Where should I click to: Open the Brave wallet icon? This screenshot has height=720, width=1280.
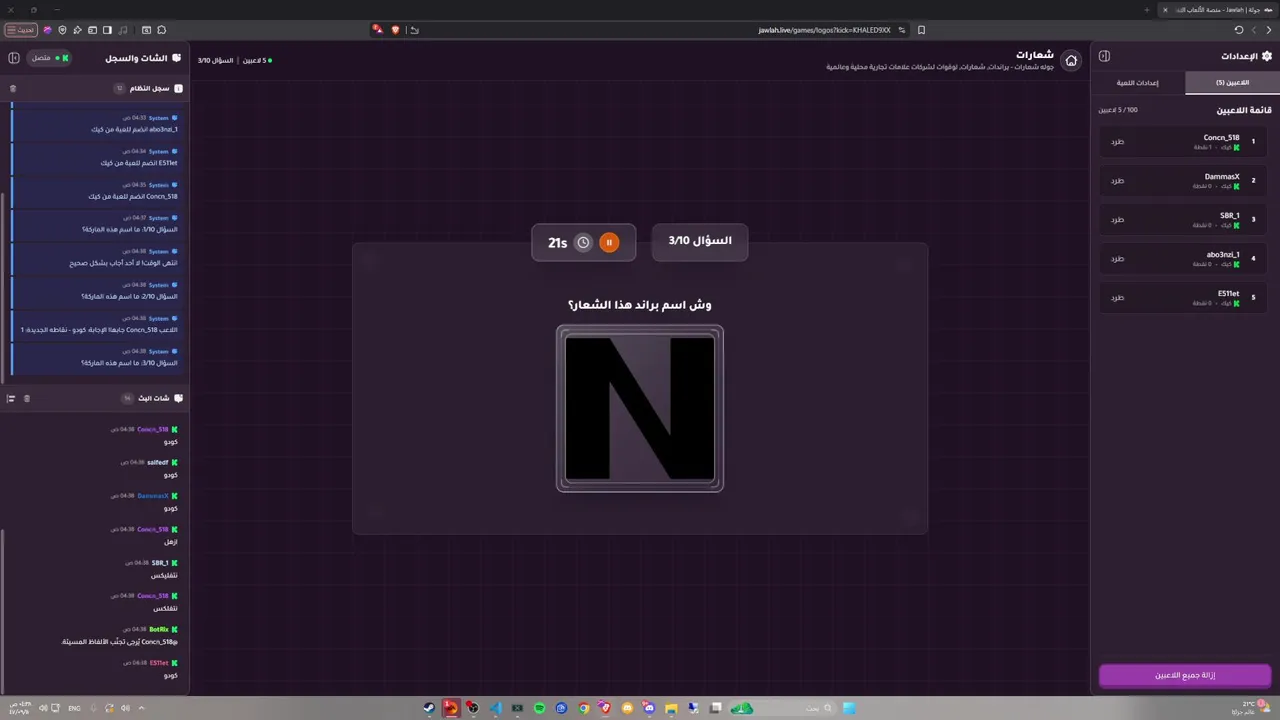click(92, 30)
